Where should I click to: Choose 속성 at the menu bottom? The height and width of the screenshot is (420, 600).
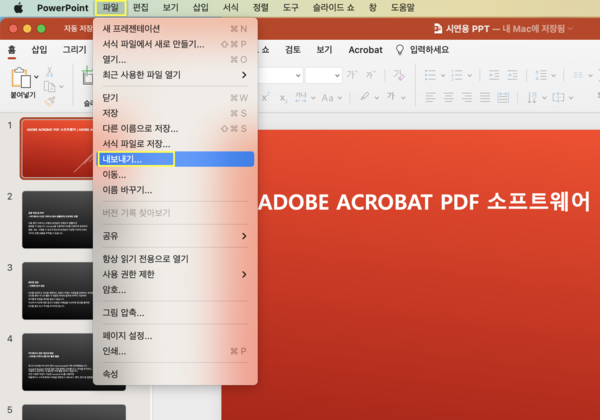[175, 374]
